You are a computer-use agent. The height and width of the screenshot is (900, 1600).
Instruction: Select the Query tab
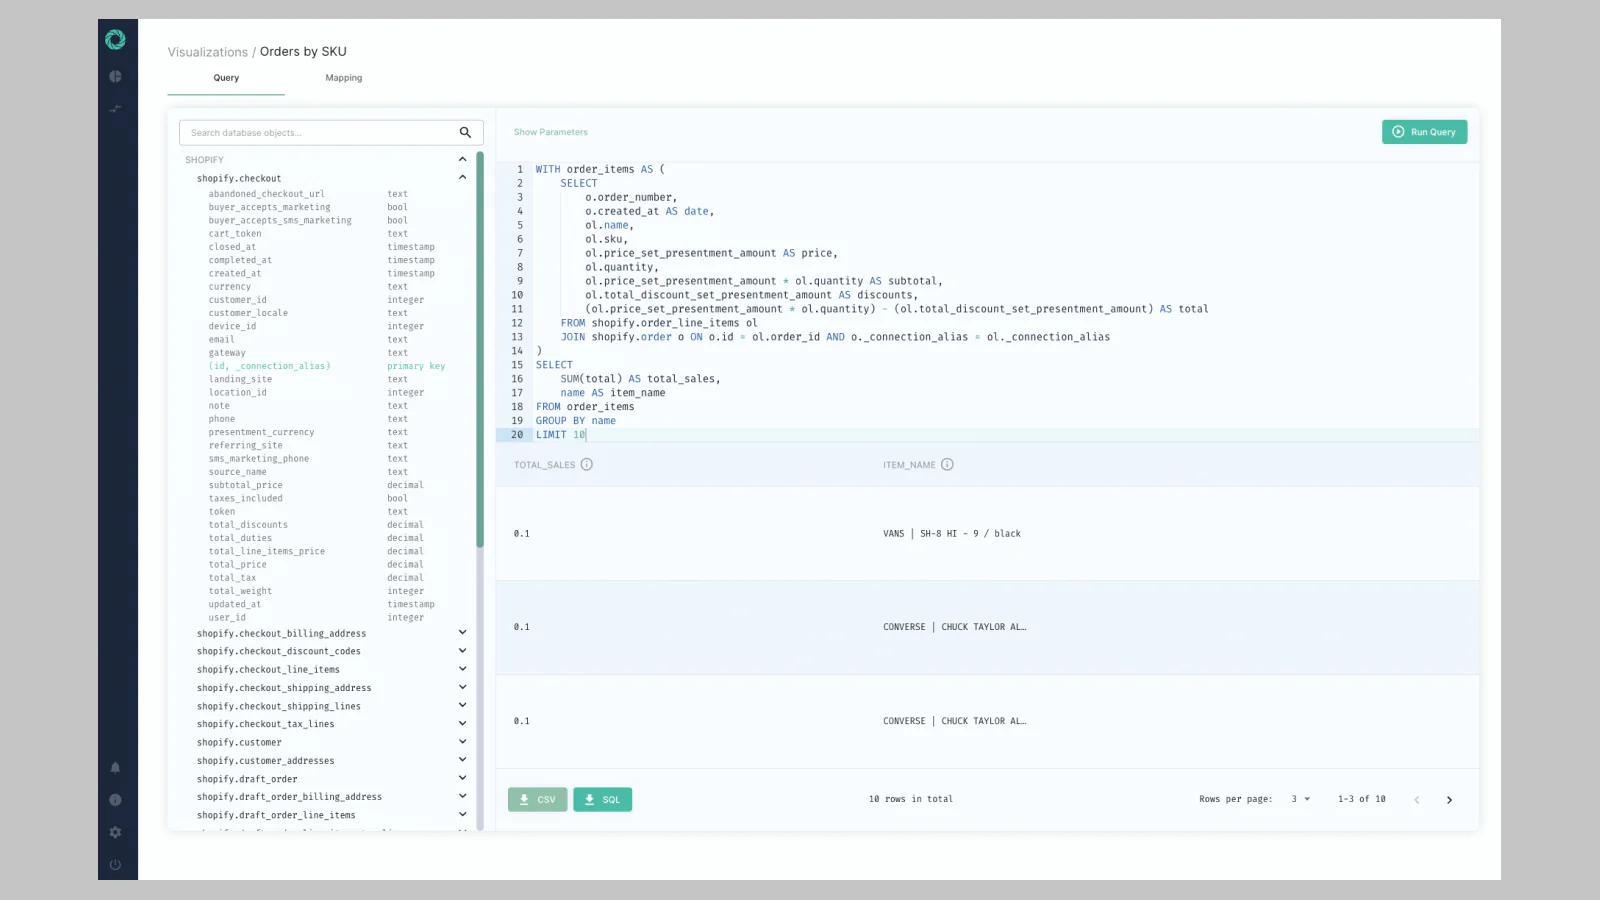[226, 78]
